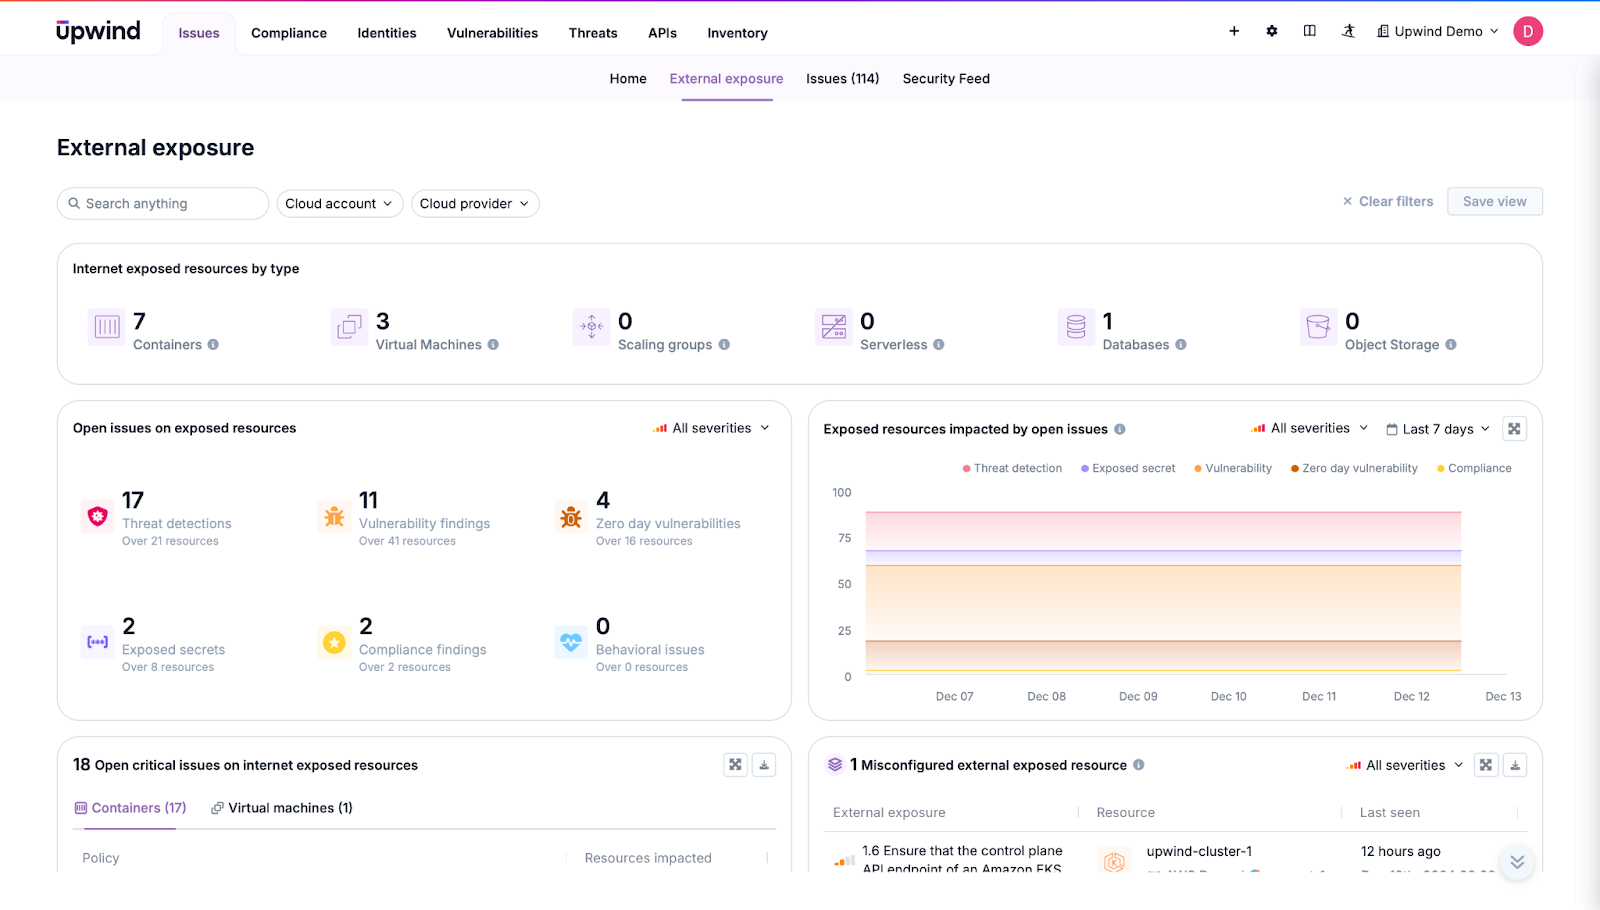Click the Virtual Machines resource type icon
The width and height of the screenshot is (1600, 910).
point(348,328)
